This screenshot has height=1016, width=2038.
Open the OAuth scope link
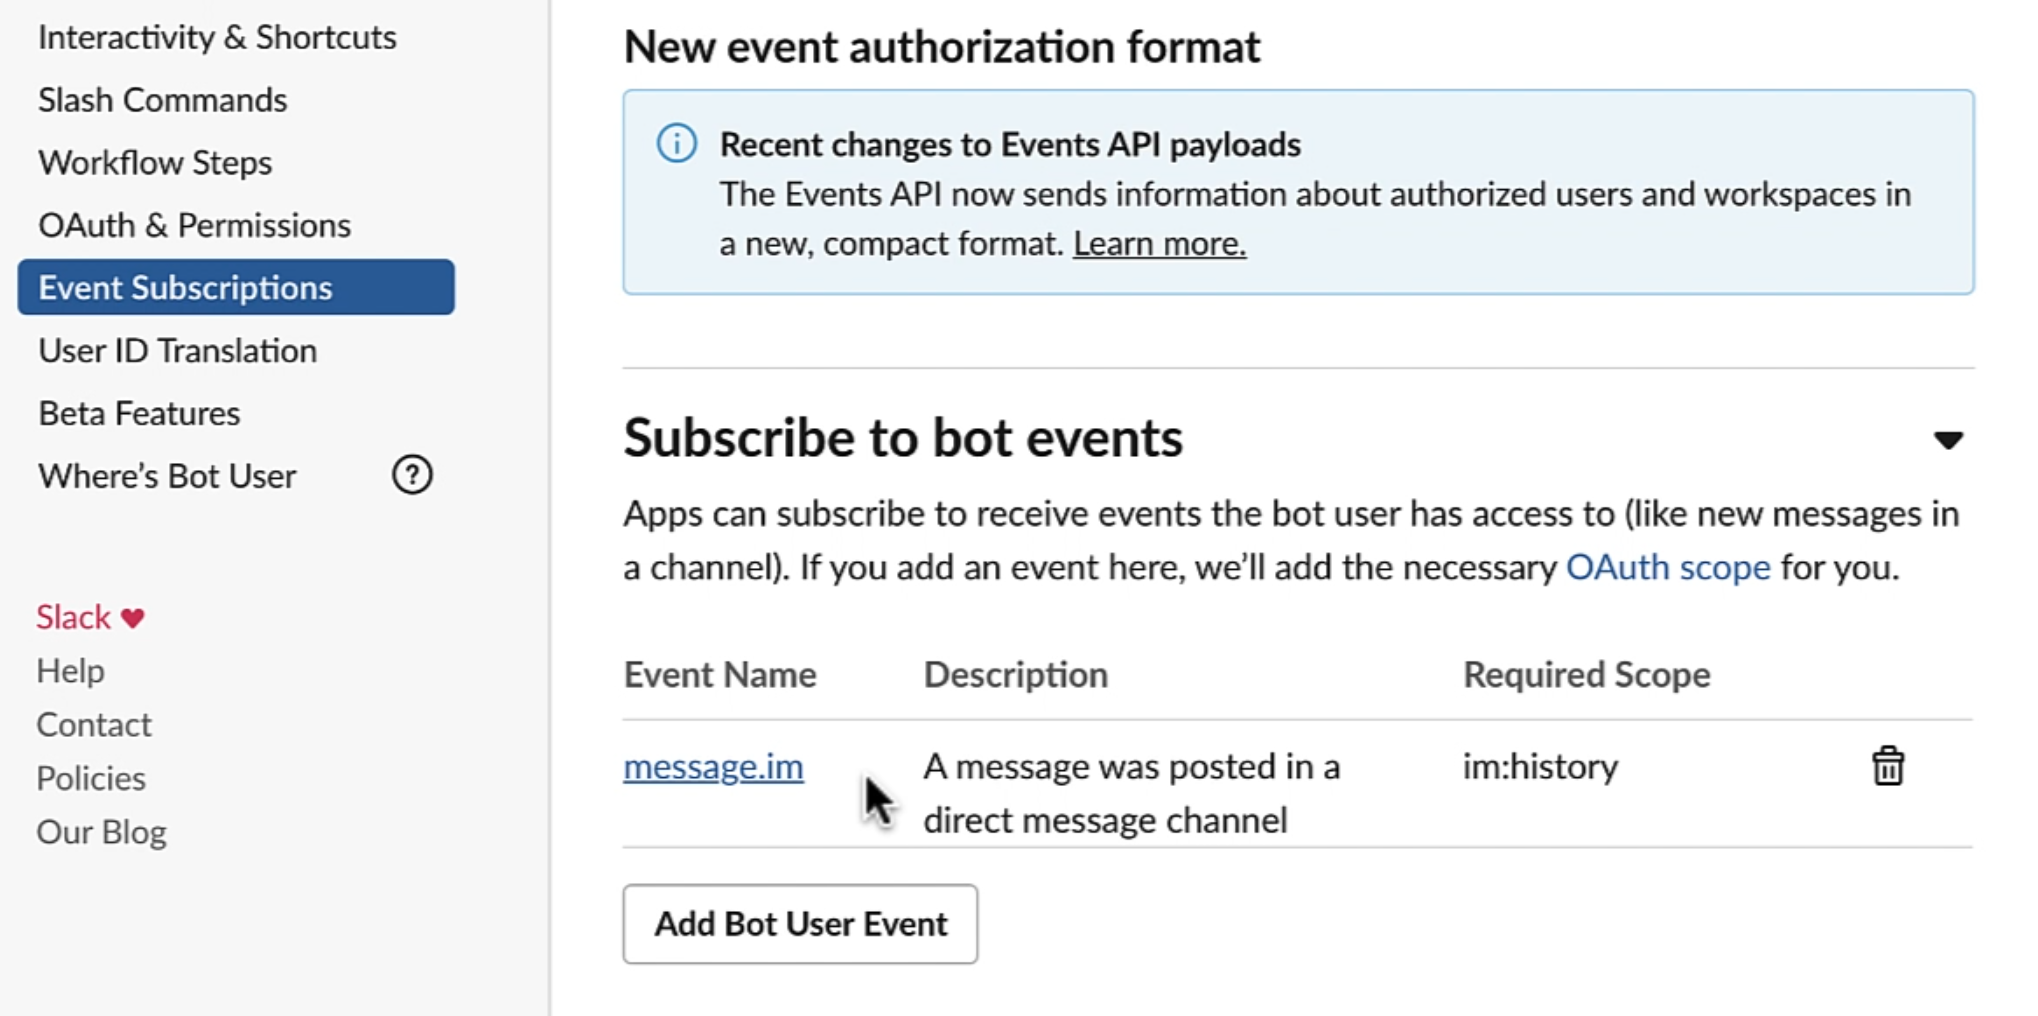tap(1667, 567)
